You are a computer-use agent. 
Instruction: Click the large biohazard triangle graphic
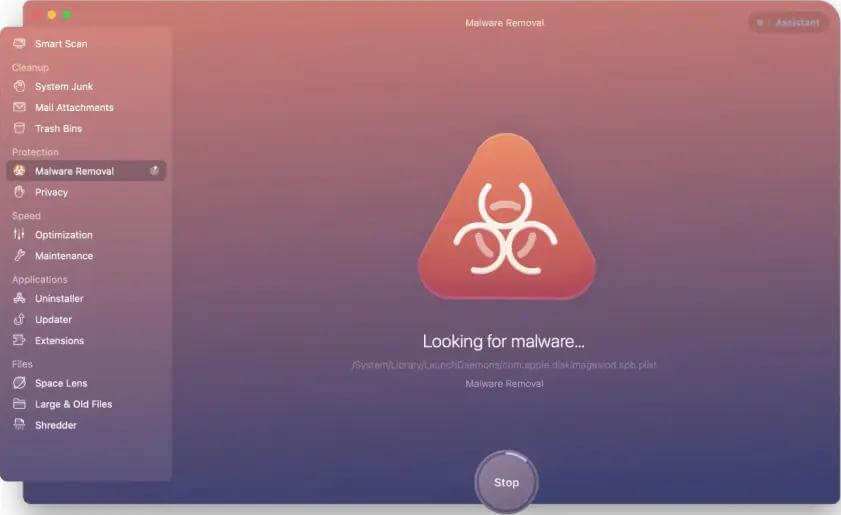[x=506, y=220]
